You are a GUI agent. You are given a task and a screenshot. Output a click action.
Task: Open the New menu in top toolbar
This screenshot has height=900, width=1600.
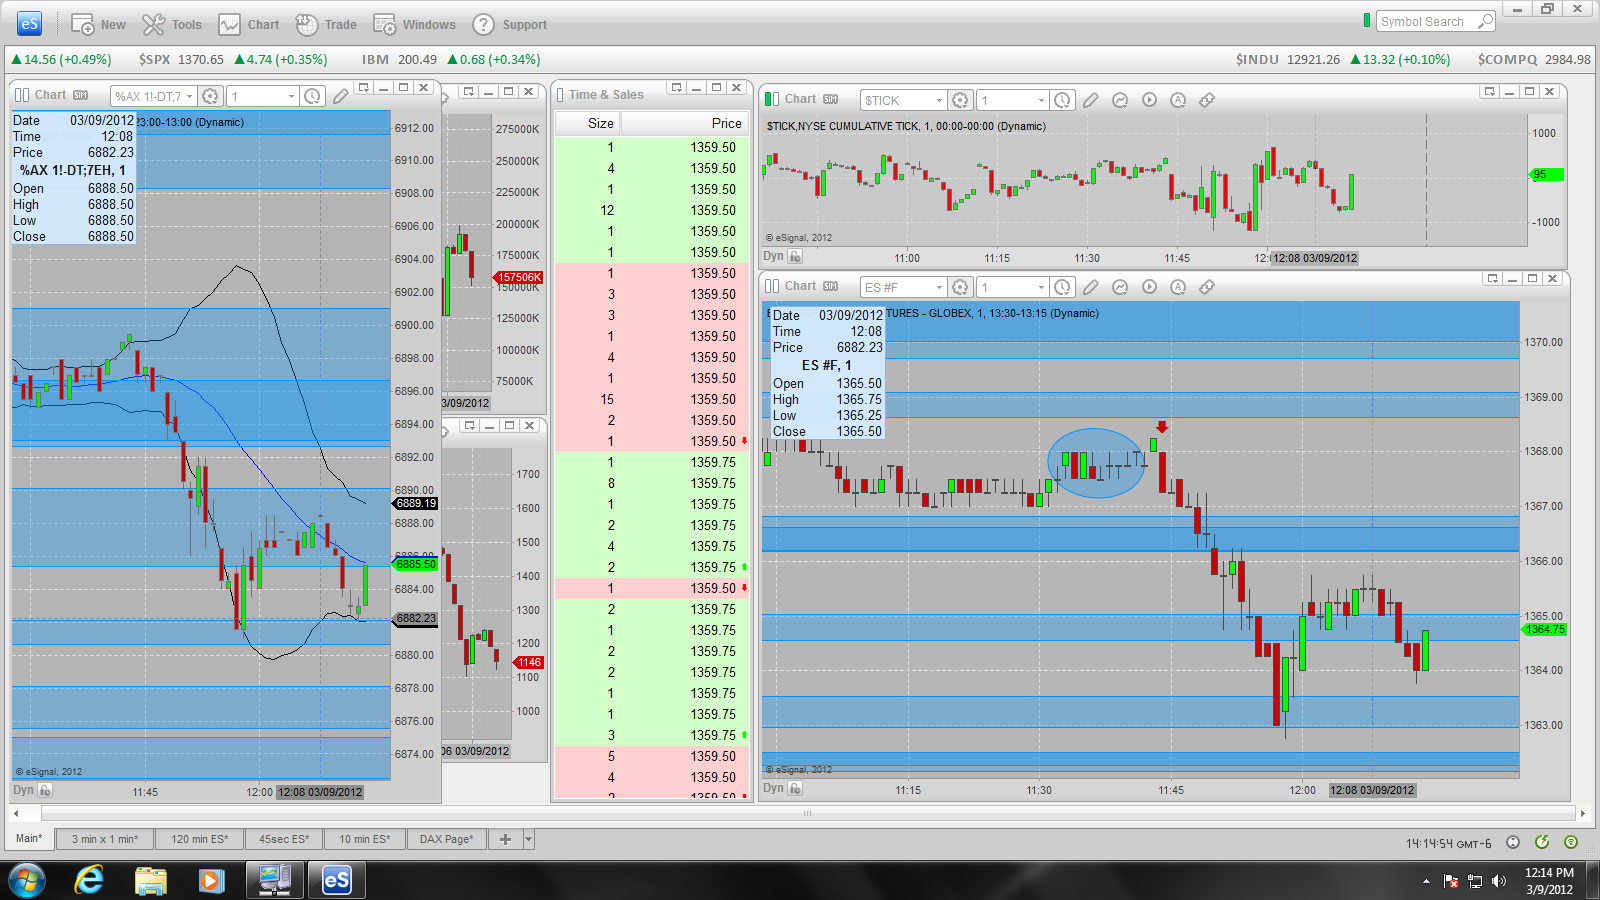pyautogui.click(x=98, y=24)
